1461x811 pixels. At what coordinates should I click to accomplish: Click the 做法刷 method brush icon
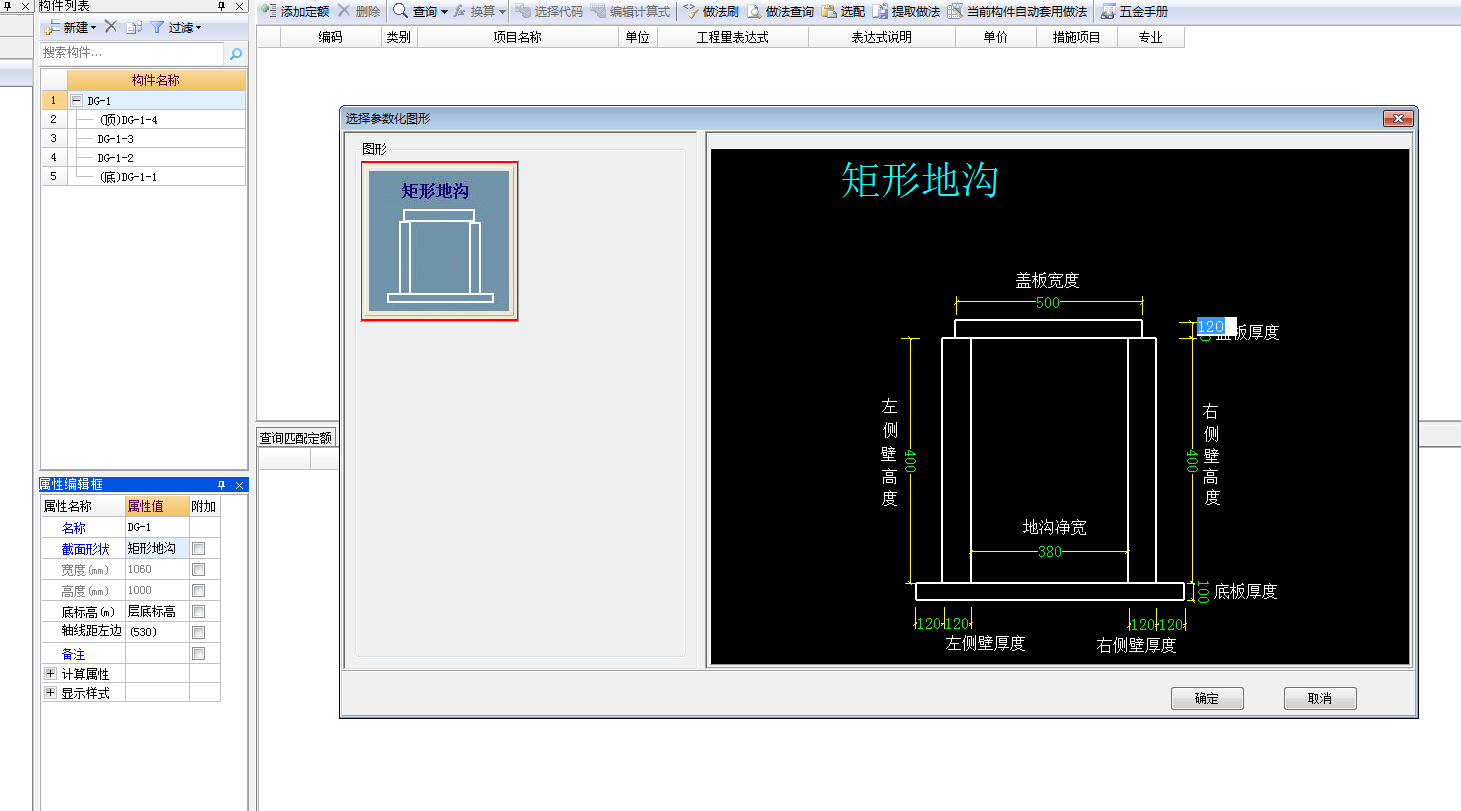click(690, 12)
